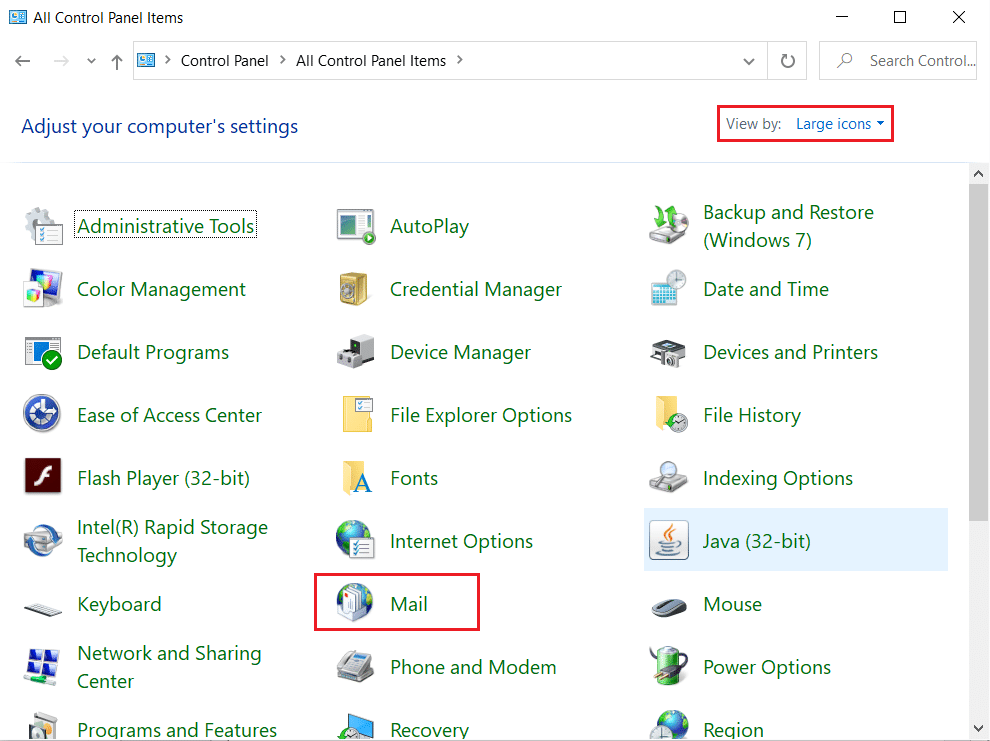
Task: Expand the Recent locations chevron
Action: (91, 61)
